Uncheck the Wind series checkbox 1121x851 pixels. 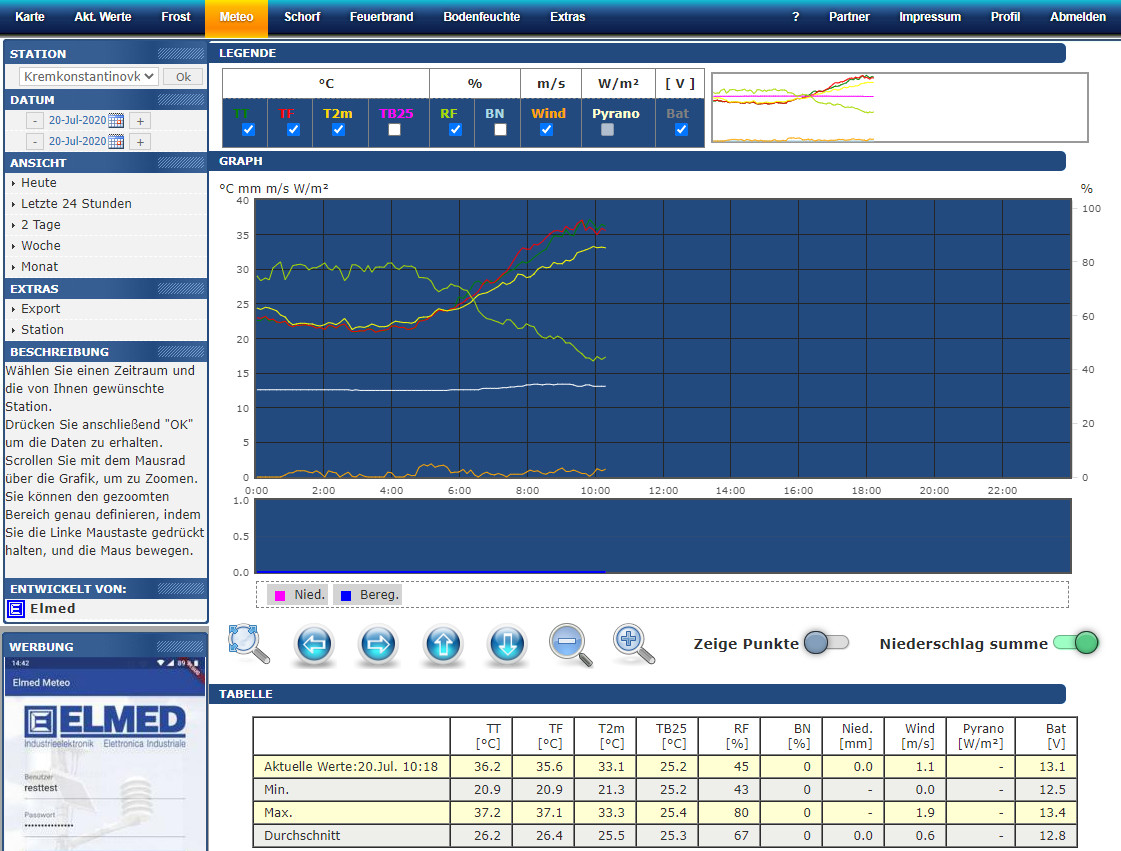tap(547, 130)
